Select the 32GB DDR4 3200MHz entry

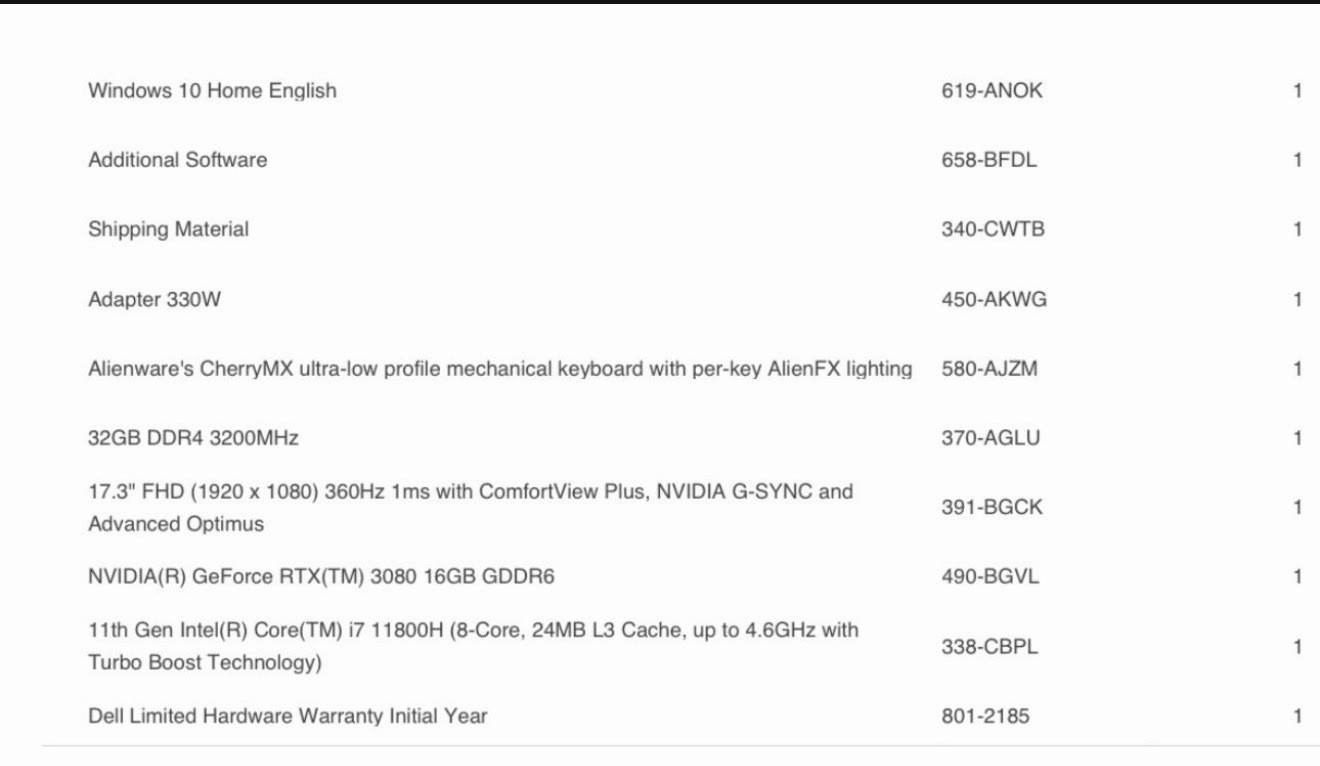click(193, 438)
